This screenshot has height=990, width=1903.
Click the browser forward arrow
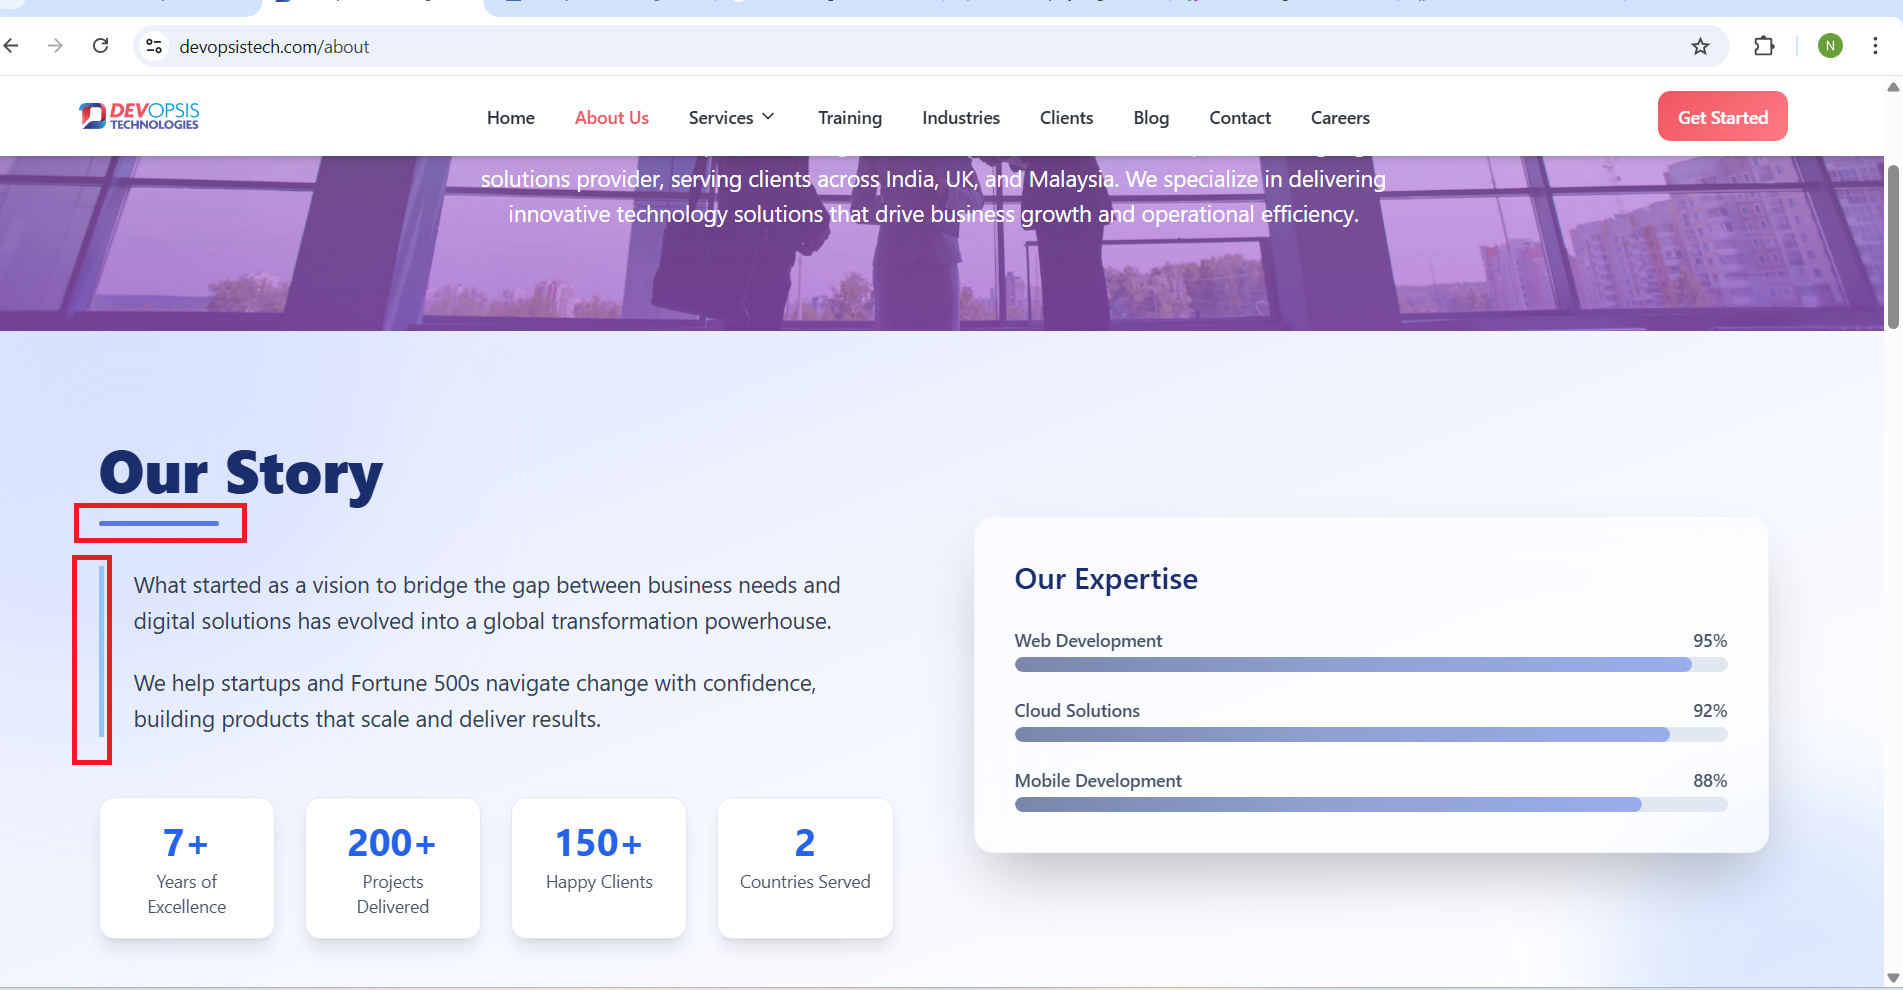click(56, 46)
